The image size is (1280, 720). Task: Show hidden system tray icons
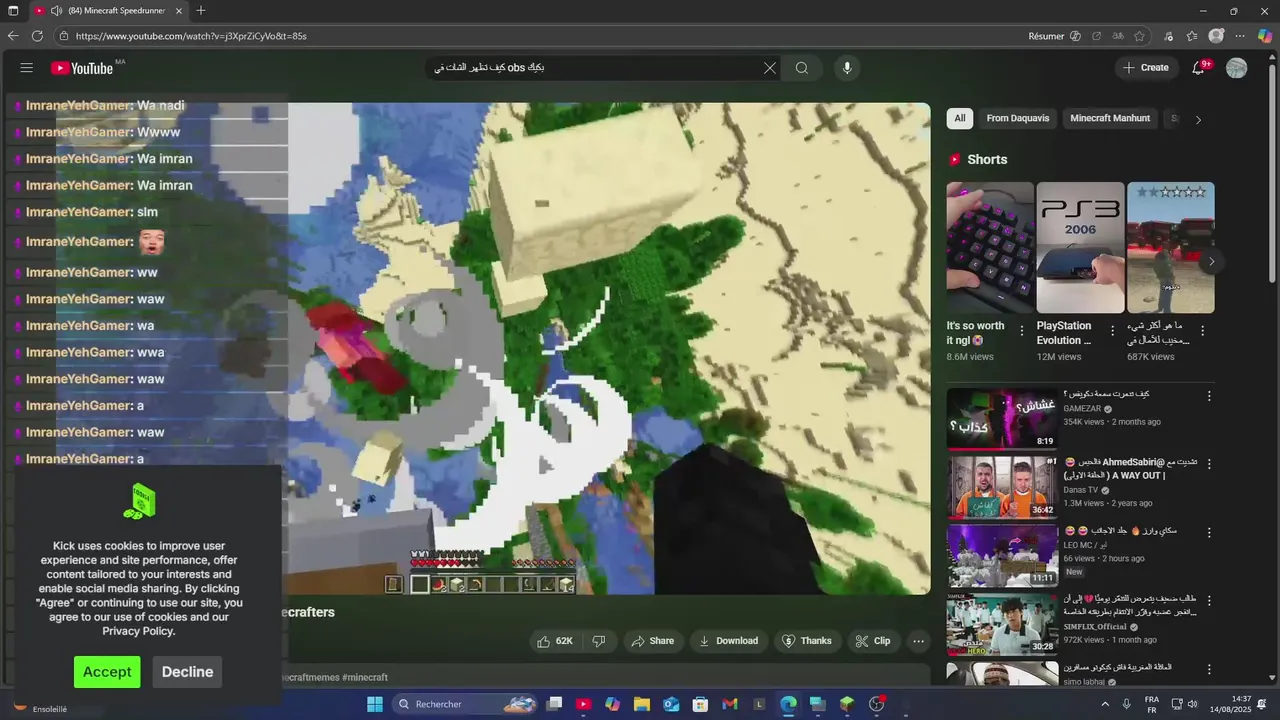click(1105, 704)
